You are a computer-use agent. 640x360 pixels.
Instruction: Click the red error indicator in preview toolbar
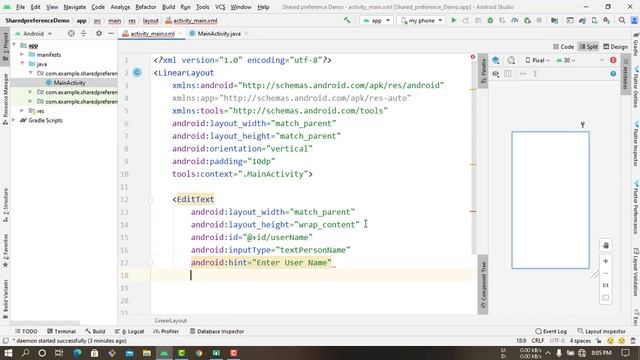click(613, 60)
